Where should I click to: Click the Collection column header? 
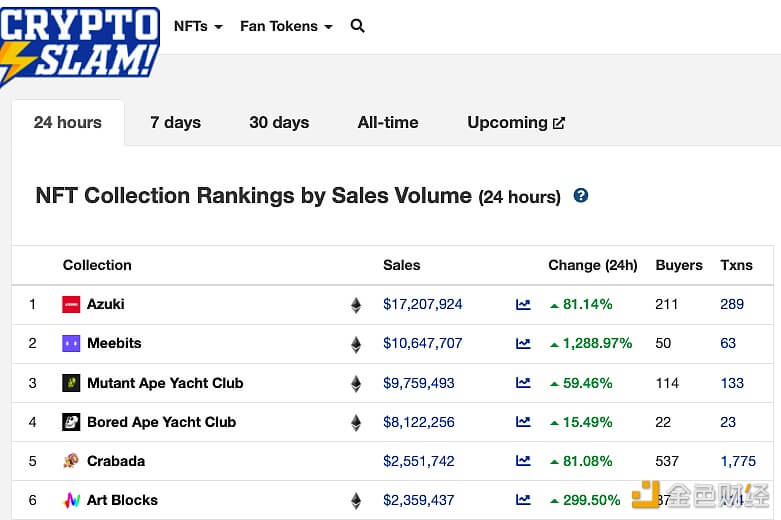(97, 265)
